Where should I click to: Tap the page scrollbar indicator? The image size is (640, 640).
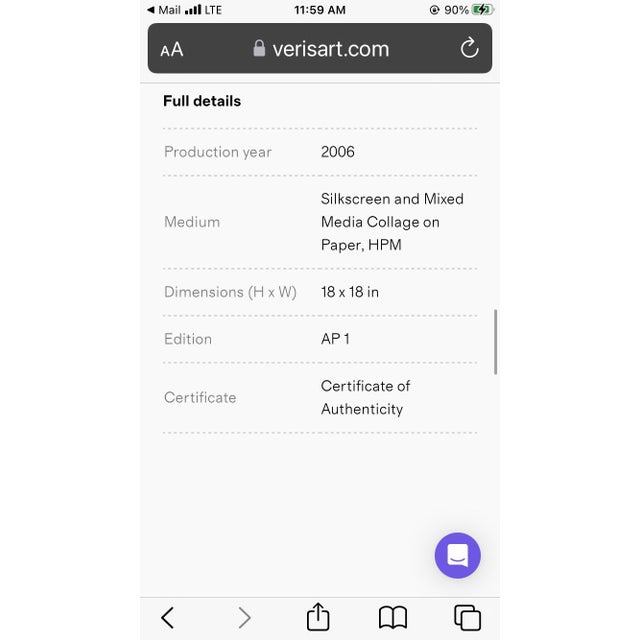coord(495,341)
